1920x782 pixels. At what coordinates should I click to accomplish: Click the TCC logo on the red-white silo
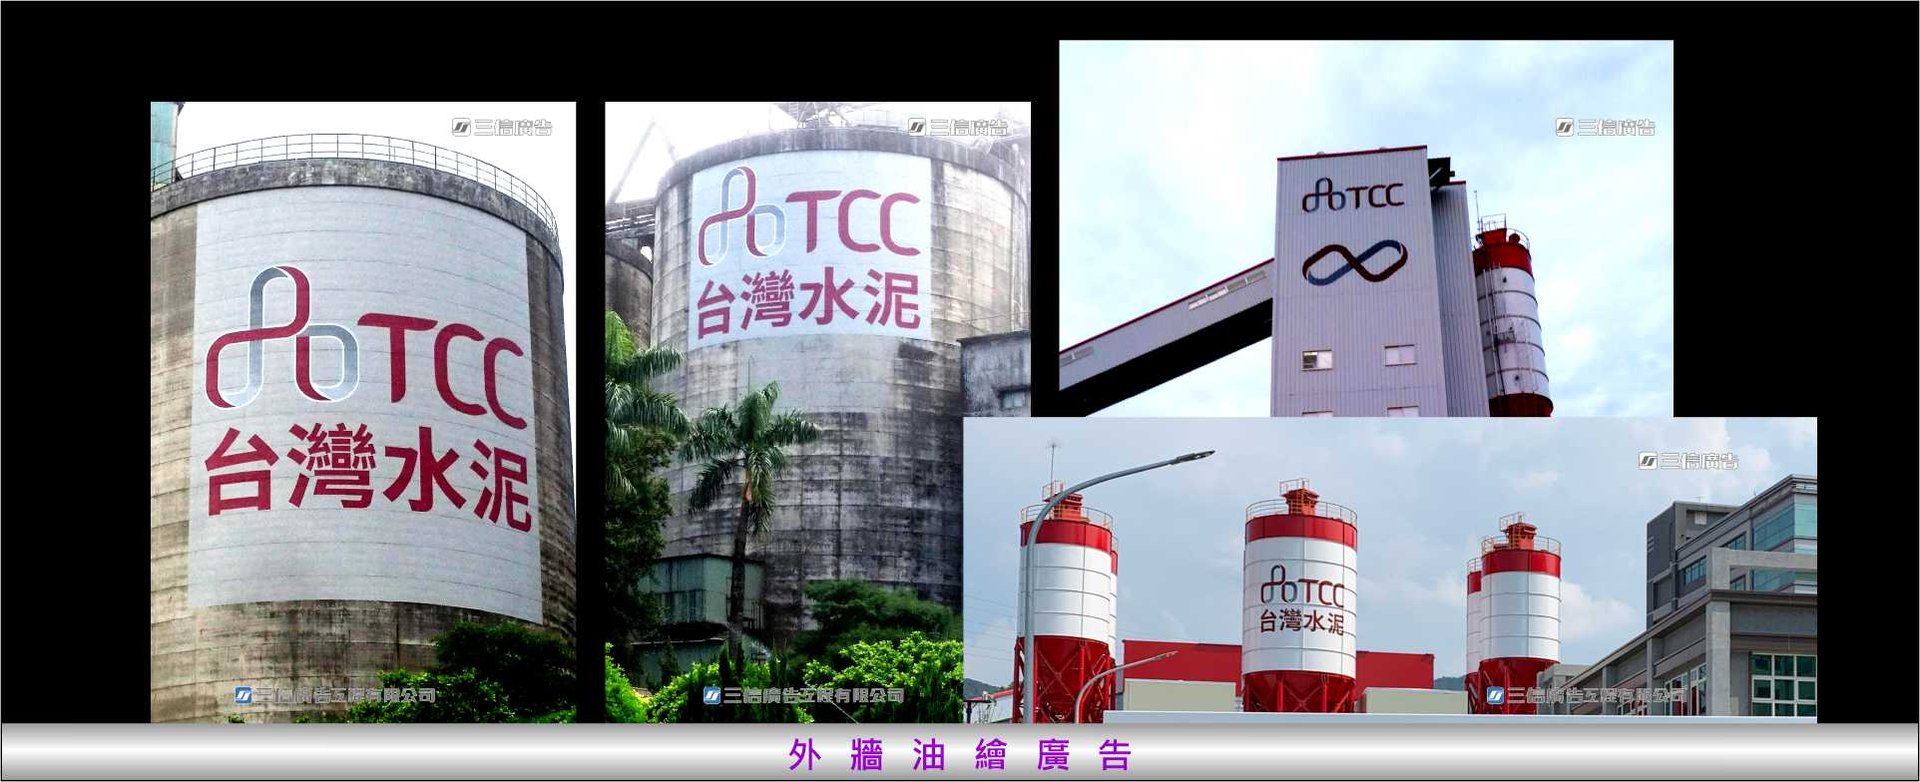[1301, 586]
